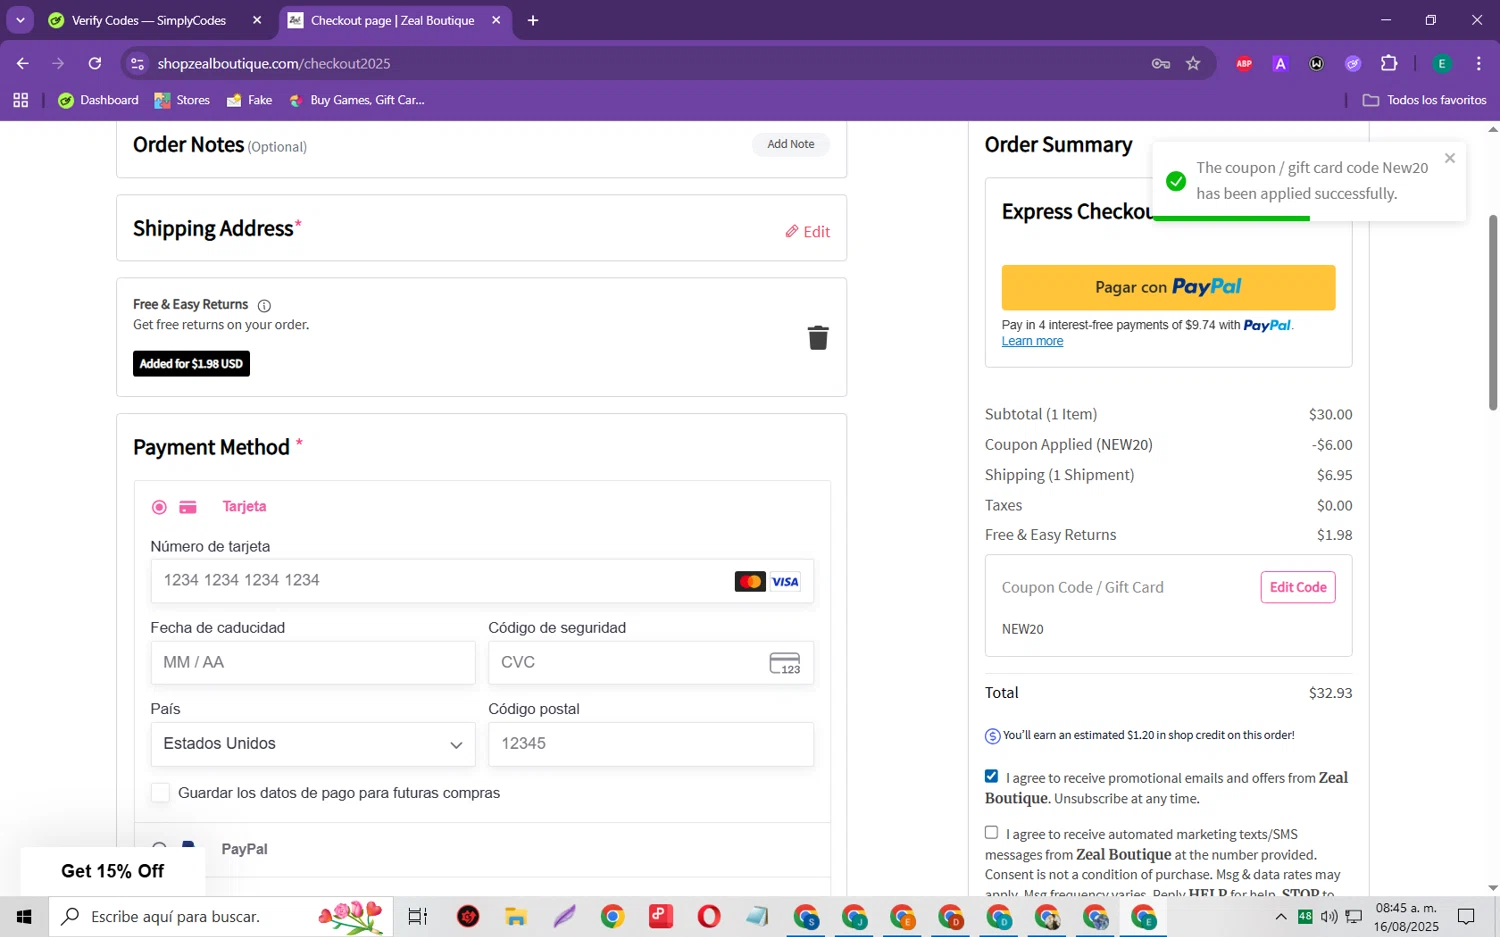
Task: Click the ABP Adblock Plus extension icon
Action: click(x=1244, y=63)
